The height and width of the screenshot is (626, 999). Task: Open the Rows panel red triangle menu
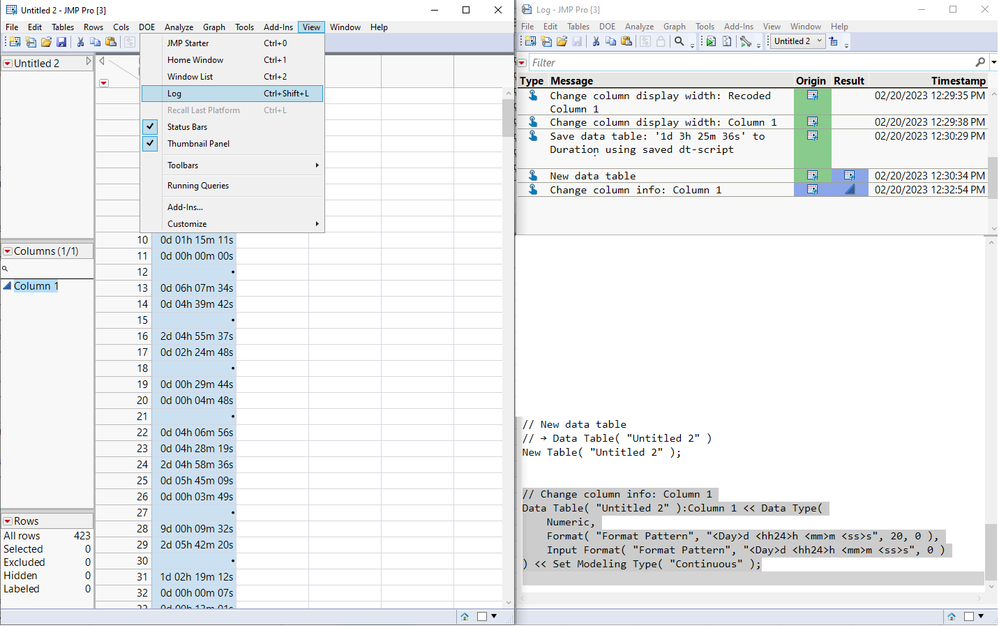8,521
